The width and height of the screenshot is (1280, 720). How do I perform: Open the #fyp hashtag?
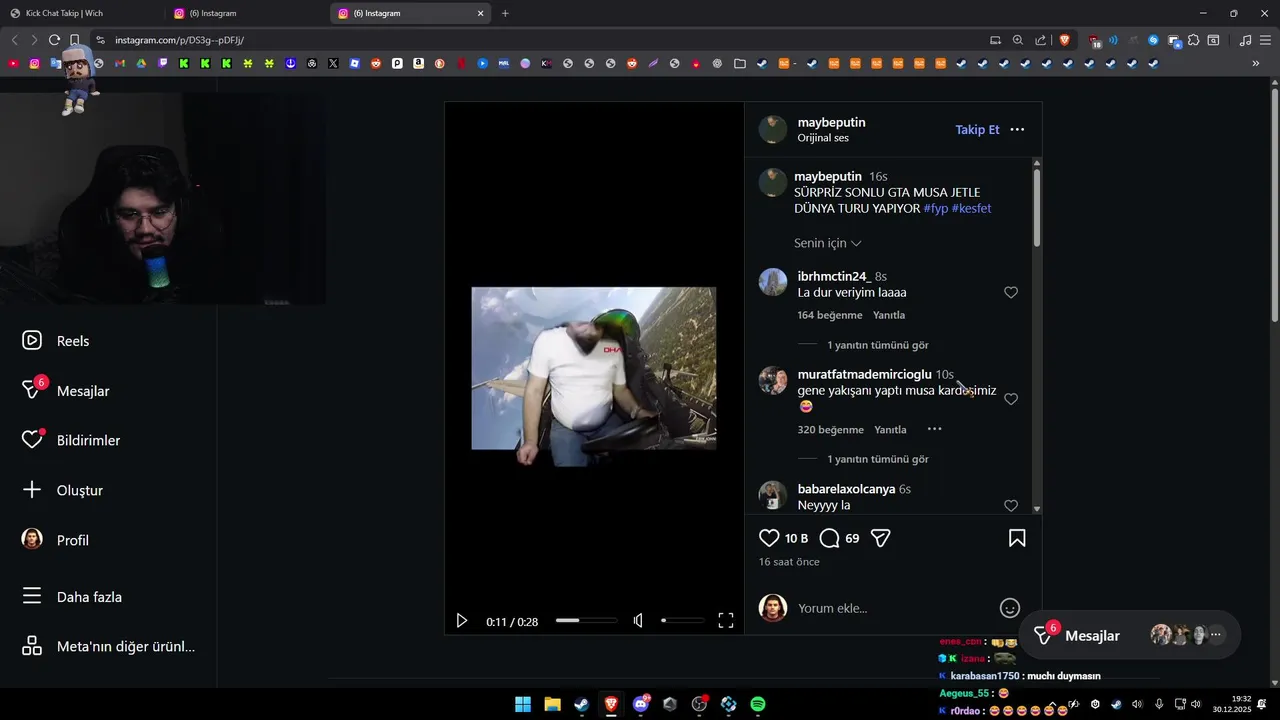coord(935,209)
